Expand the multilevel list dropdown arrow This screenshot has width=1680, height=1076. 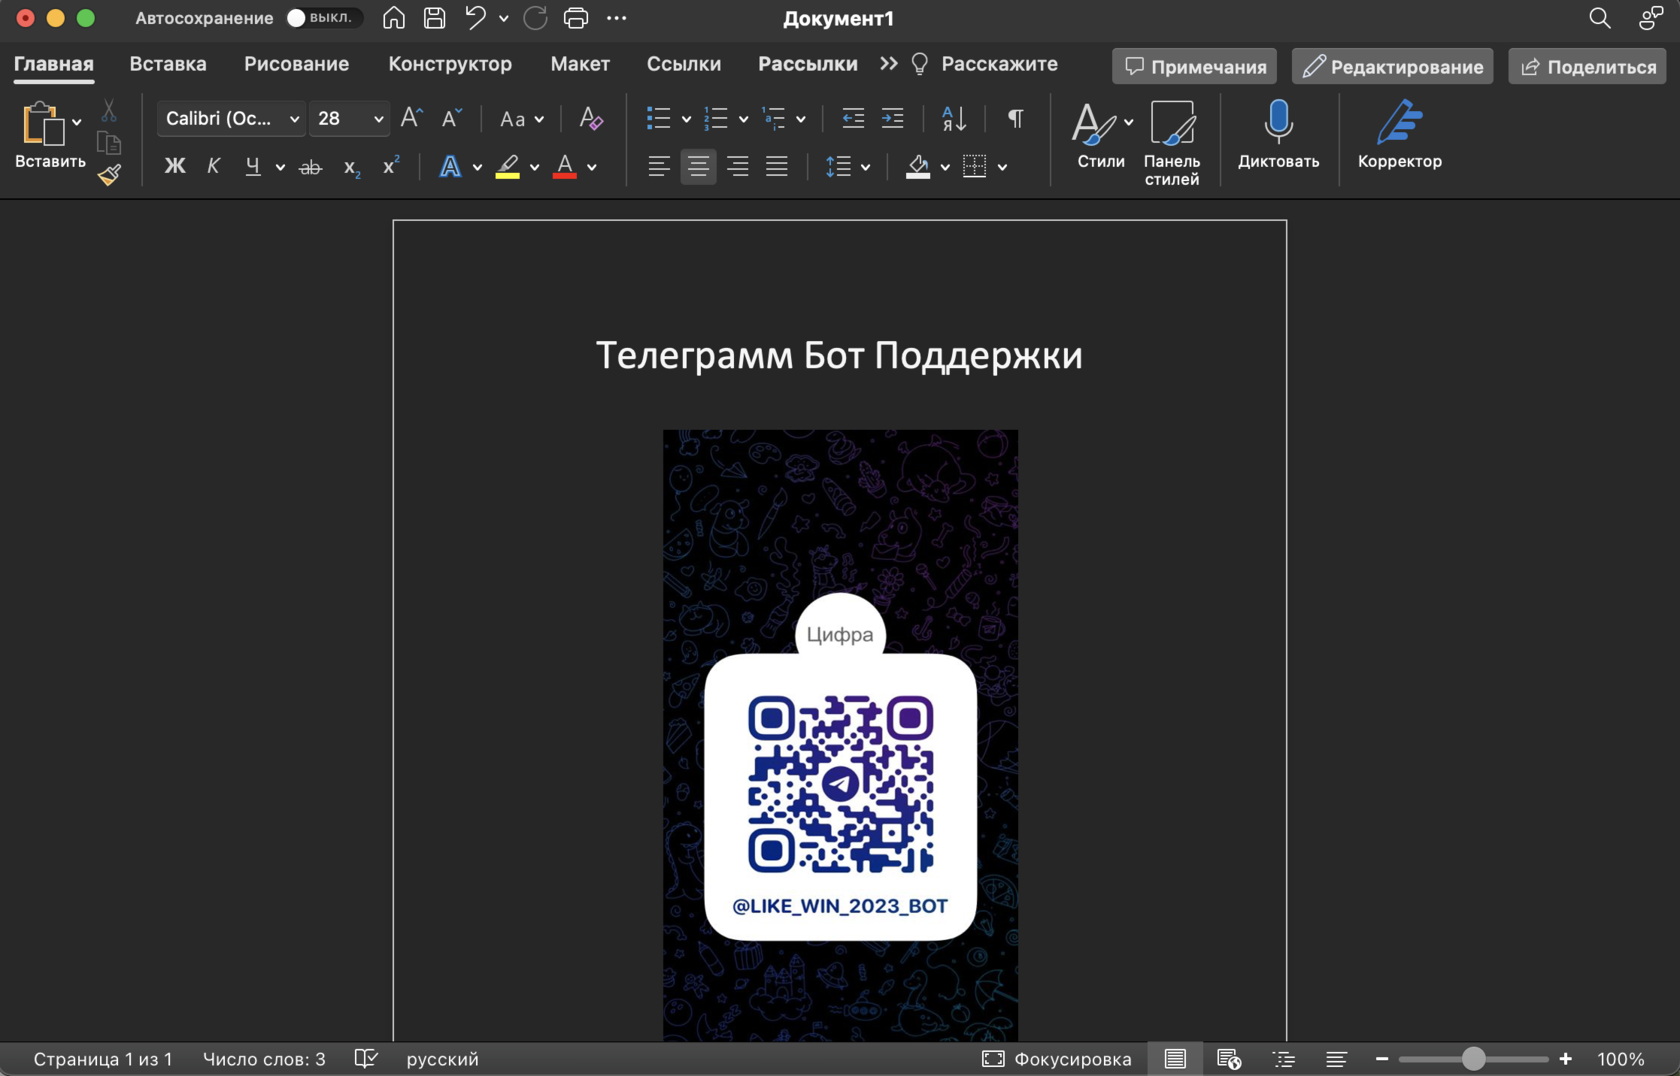point(801,119)
